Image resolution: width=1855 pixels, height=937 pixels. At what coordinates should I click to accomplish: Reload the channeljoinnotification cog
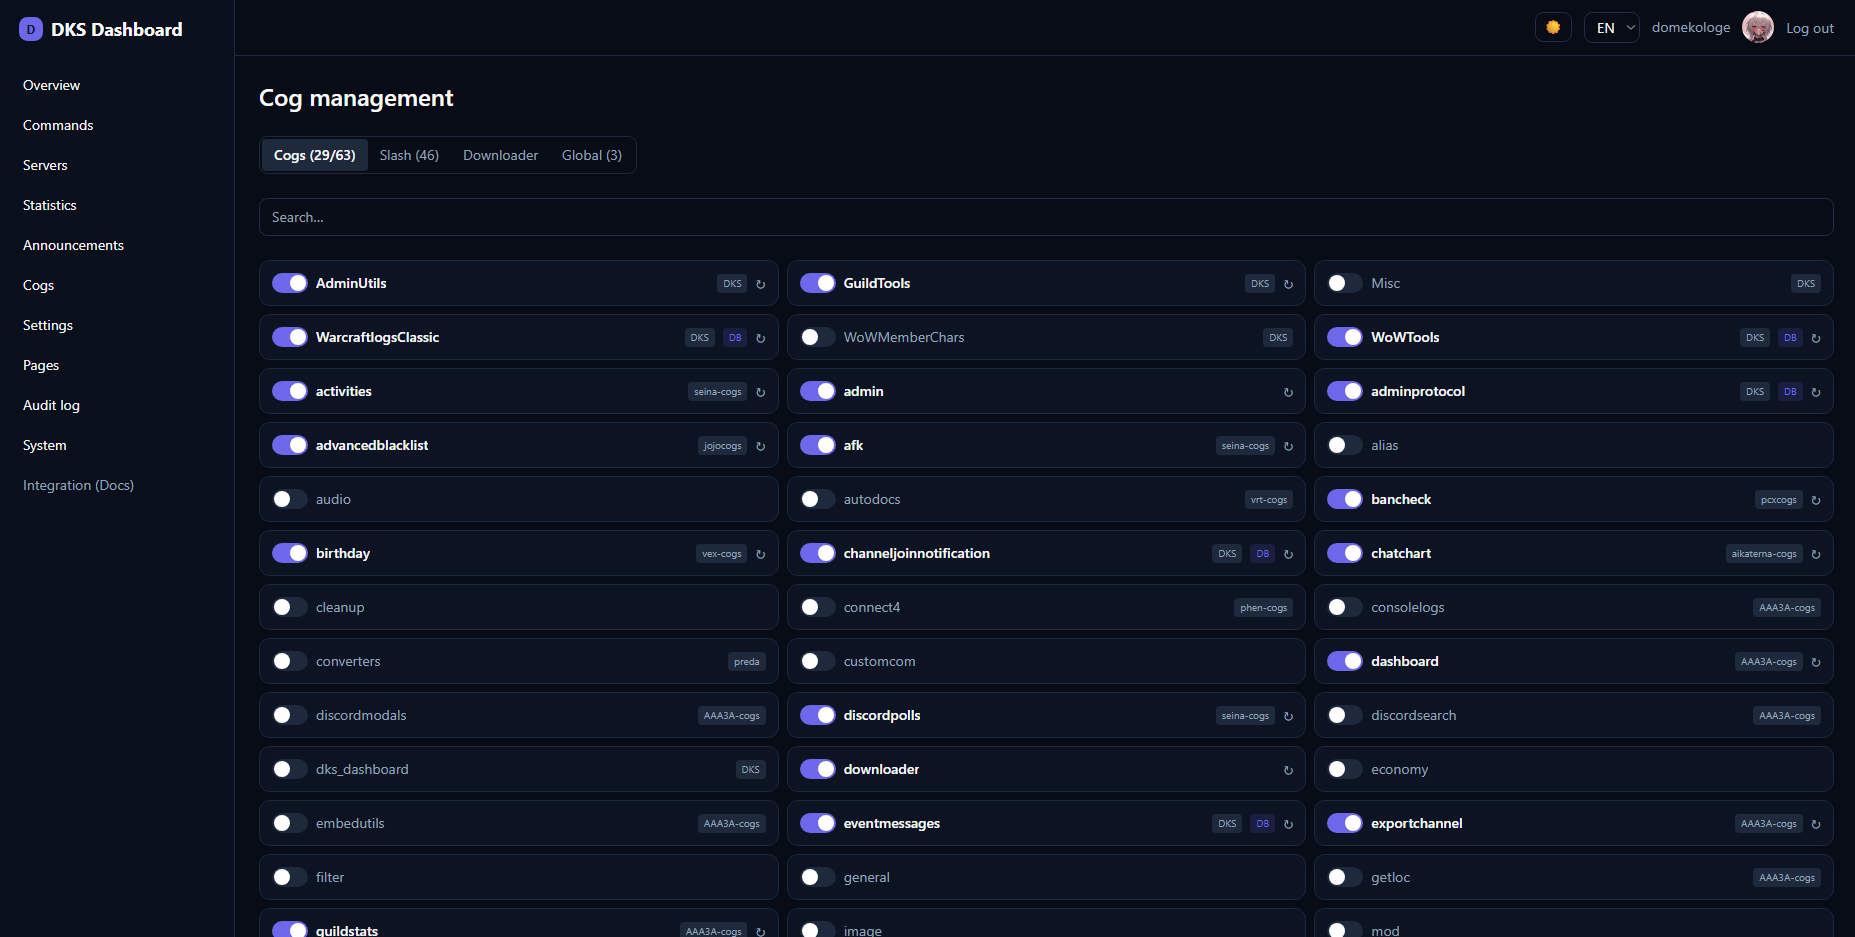coord(1288,554)
